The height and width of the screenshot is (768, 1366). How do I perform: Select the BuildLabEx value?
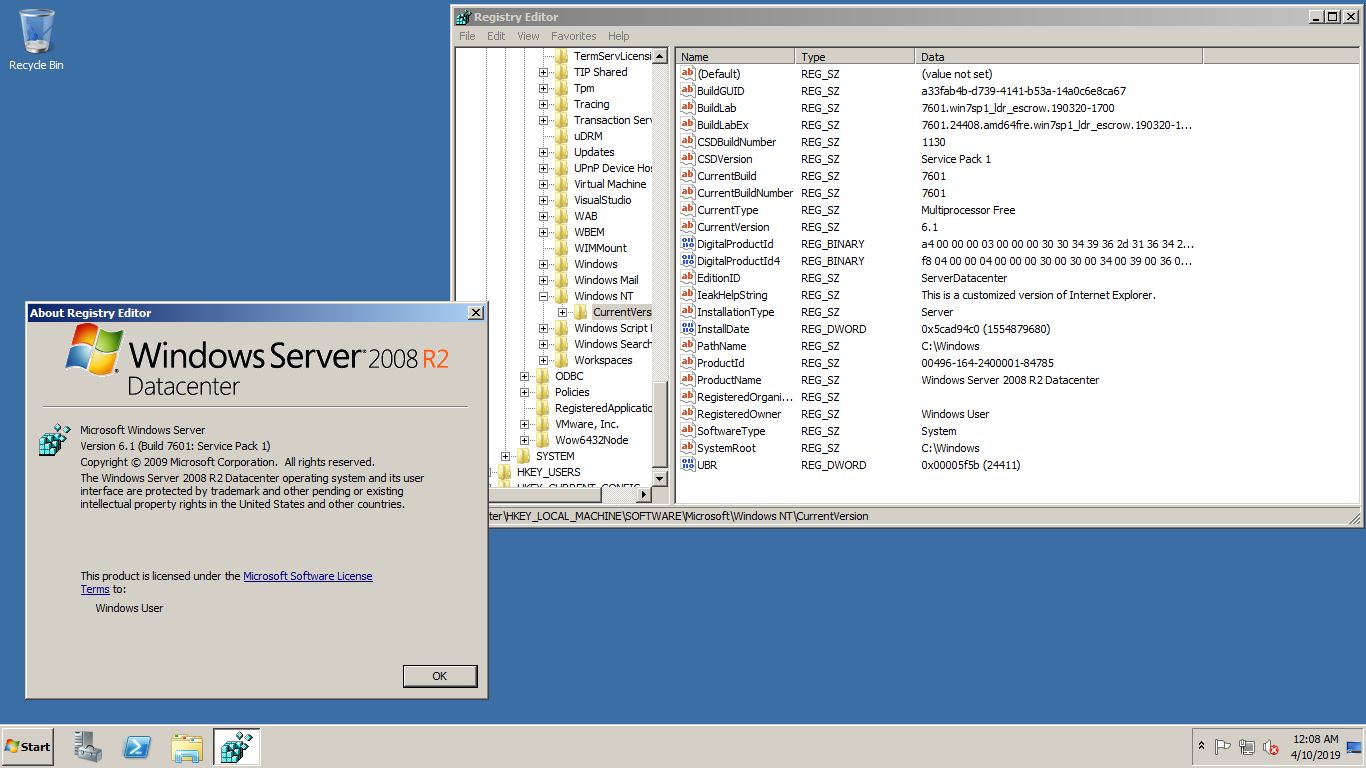723,125
